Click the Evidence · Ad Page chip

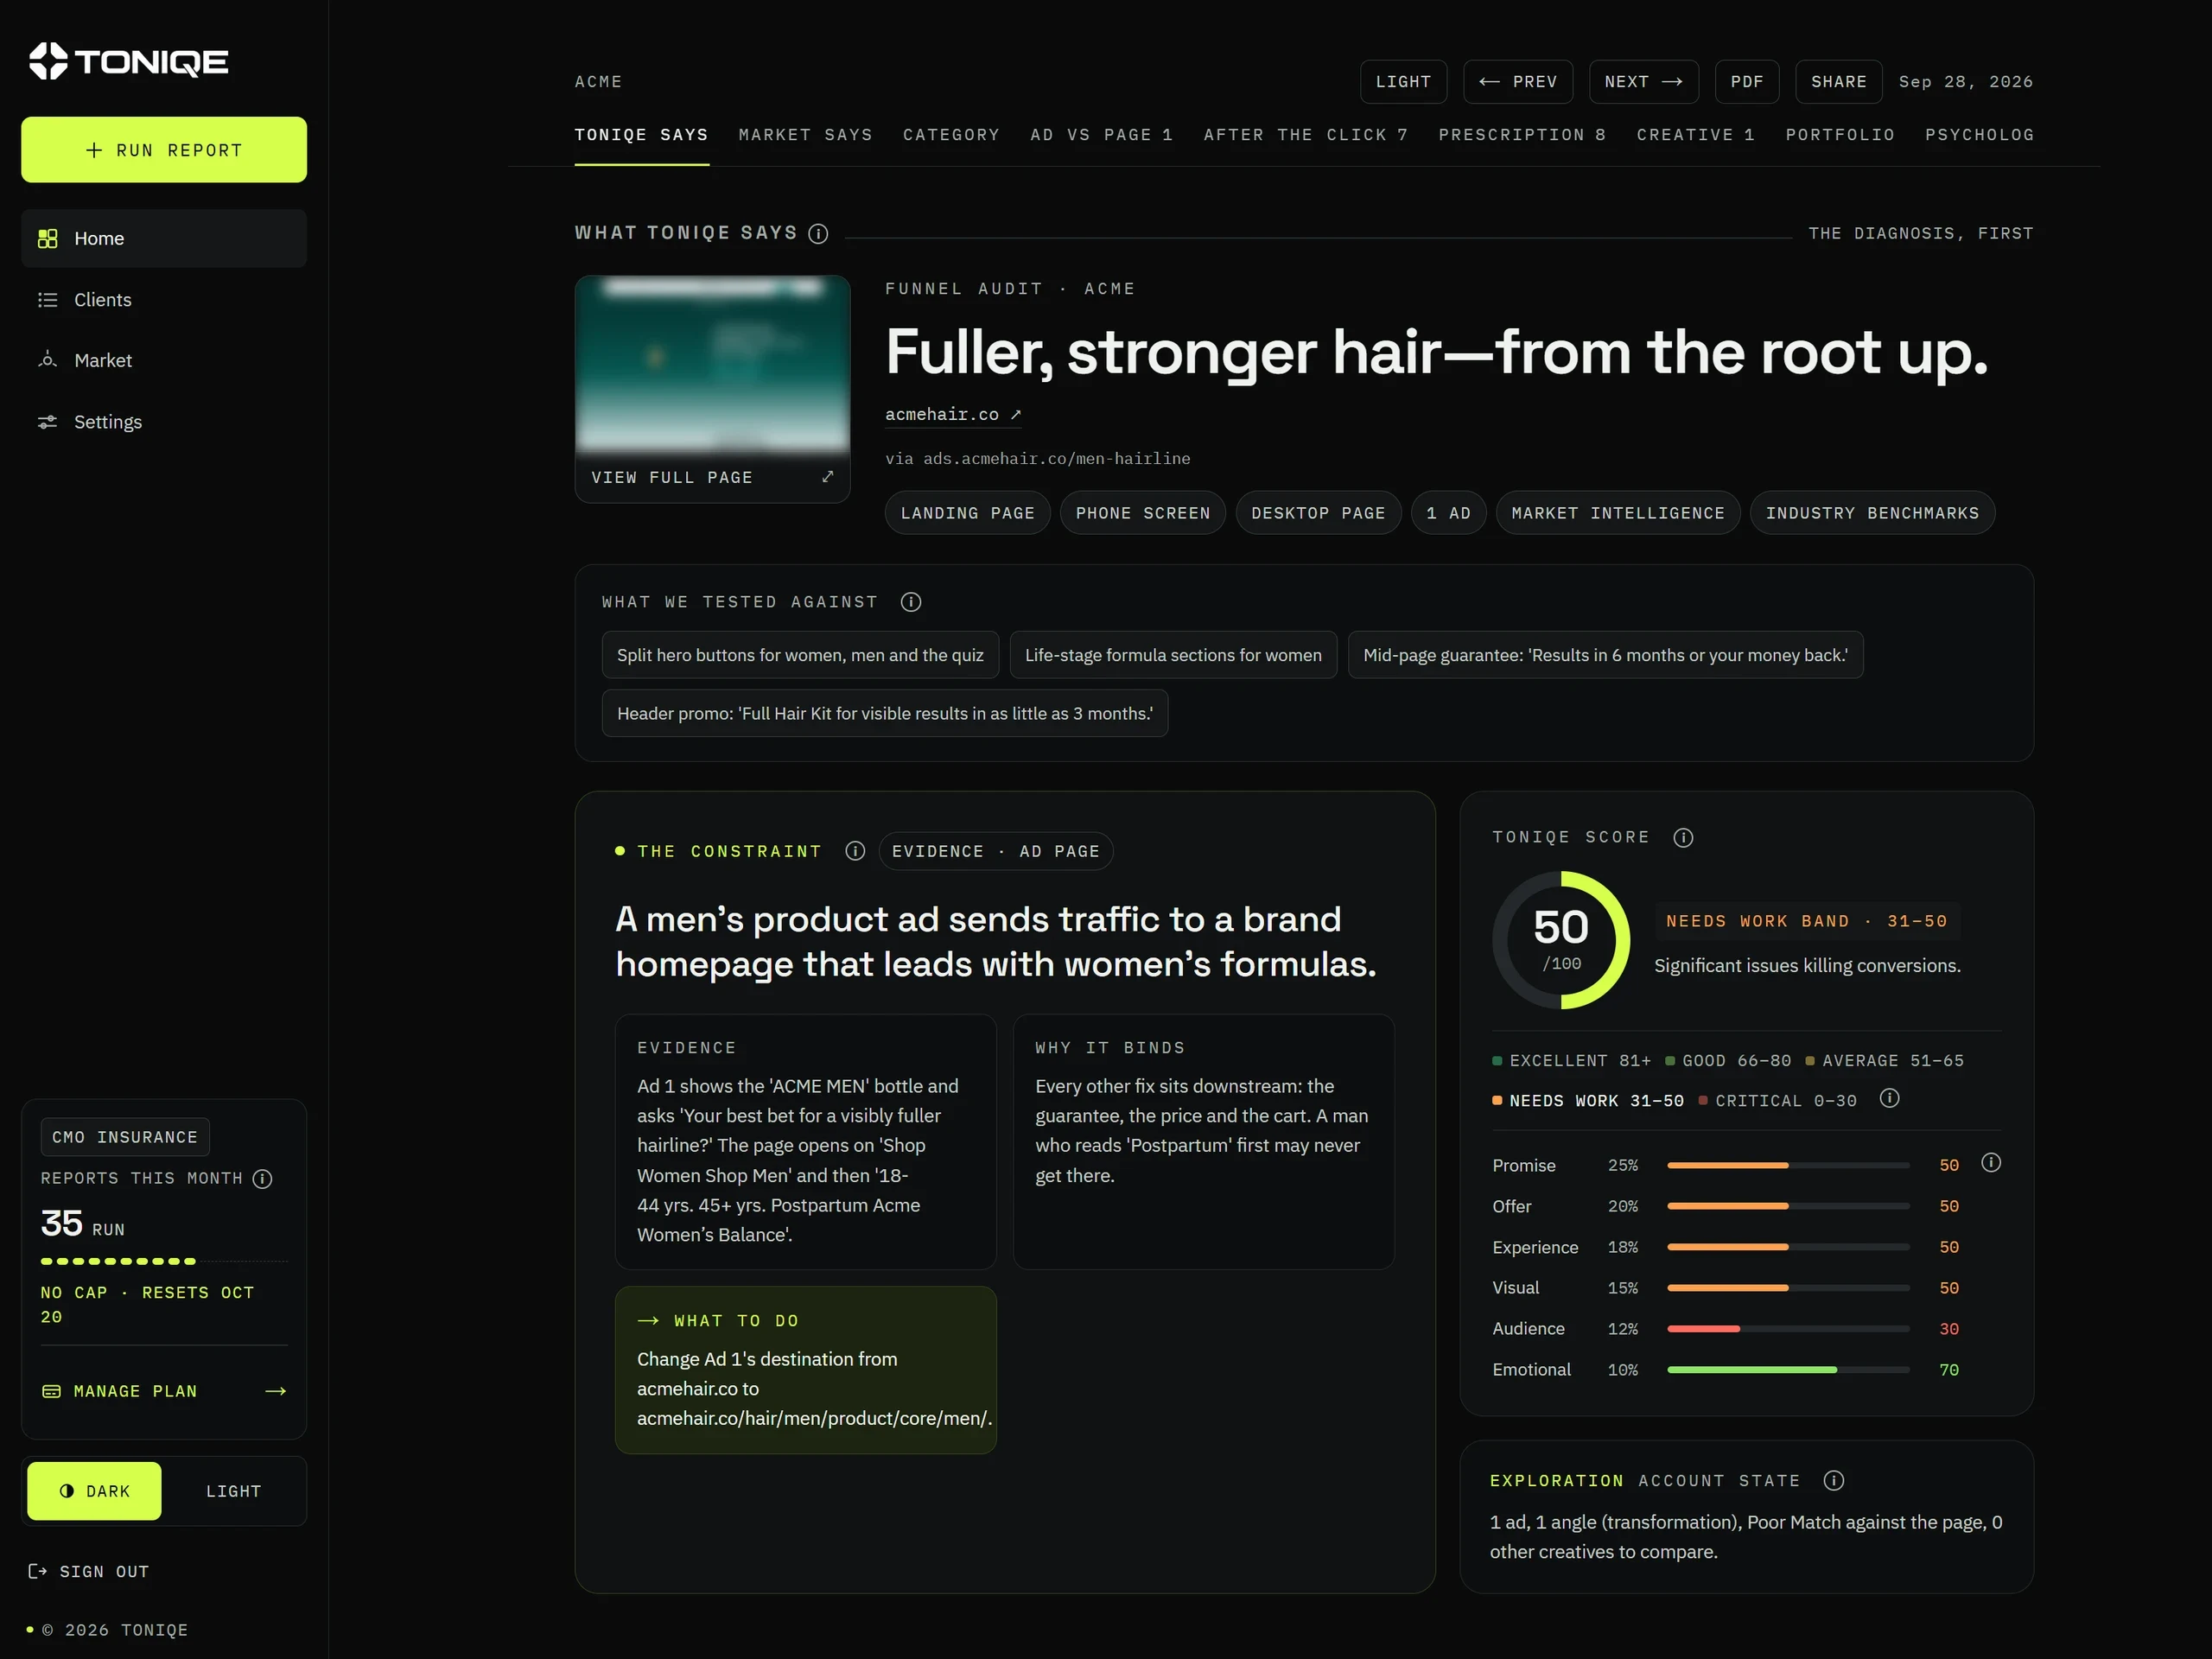[x=996, y=851]
